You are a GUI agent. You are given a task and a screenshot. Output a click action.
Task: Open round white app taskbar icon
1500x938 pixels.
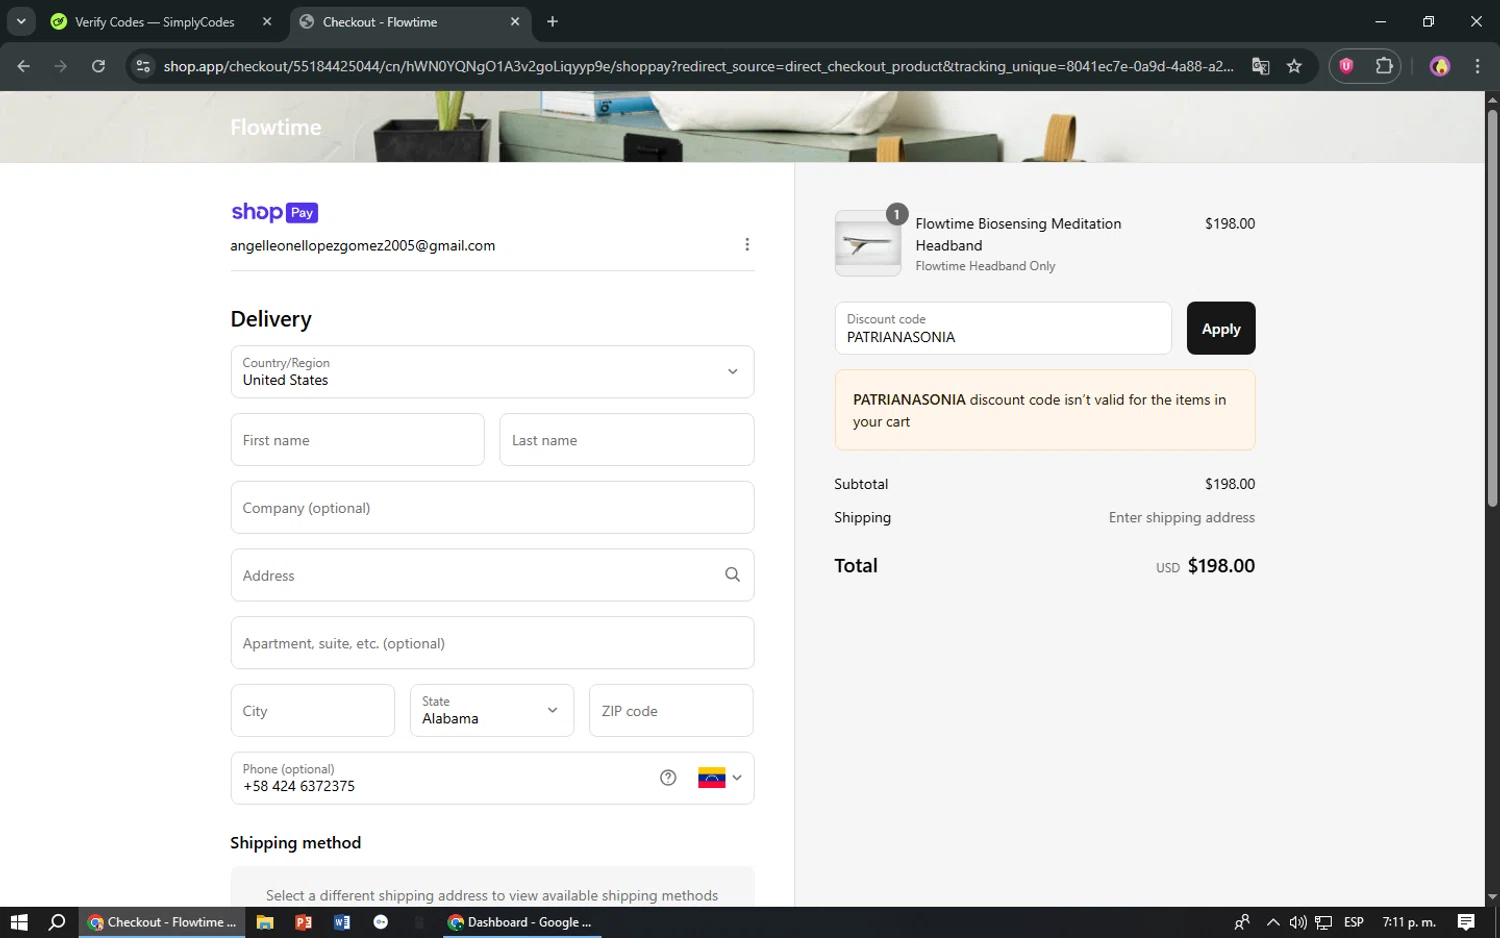pos(380,922)
